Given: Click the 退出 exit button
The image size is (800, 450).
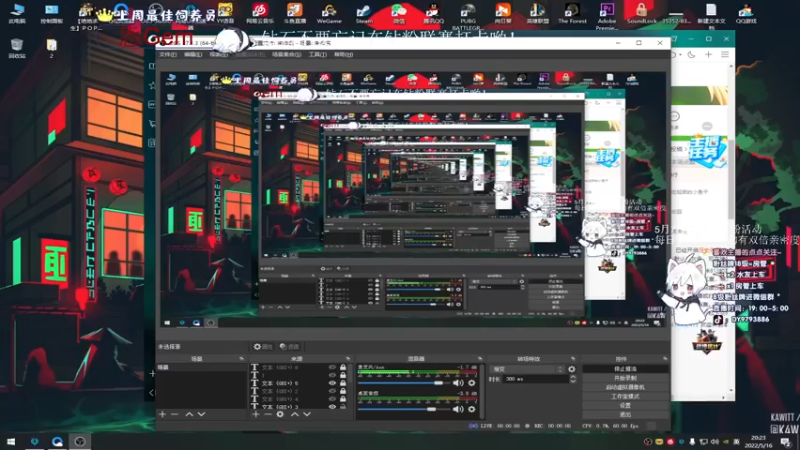Looking at the screenshot, I should [625, 414].
